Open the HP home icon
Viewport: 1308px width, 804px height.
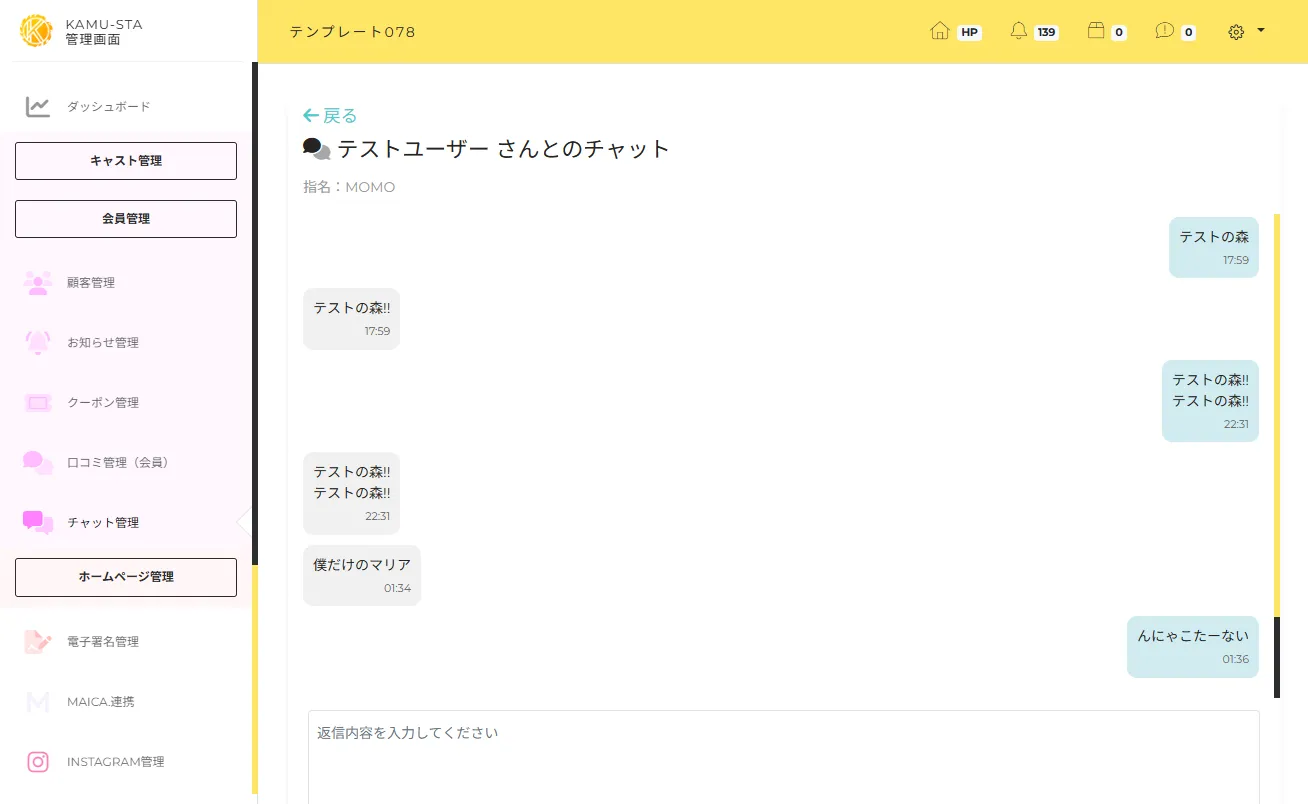pyautogui.click(x=940, y=31)
